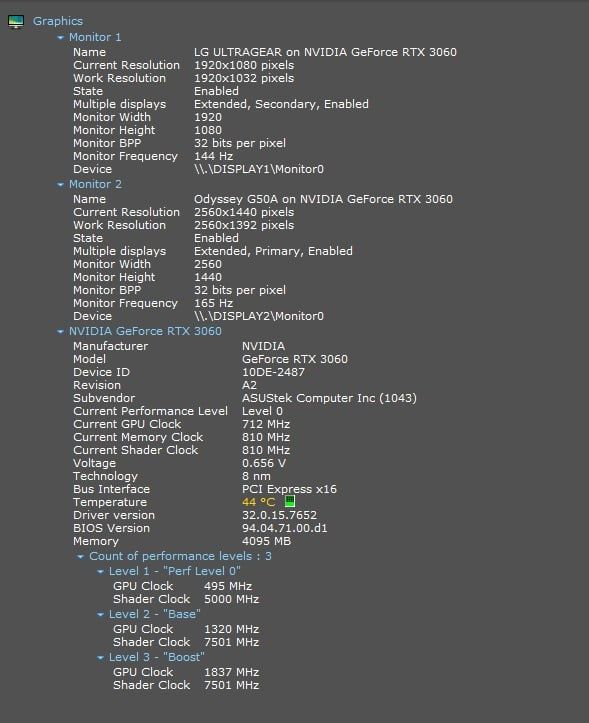Select the Graphics section heading
Screen dimensions: 589x723
tap(58, 21)
